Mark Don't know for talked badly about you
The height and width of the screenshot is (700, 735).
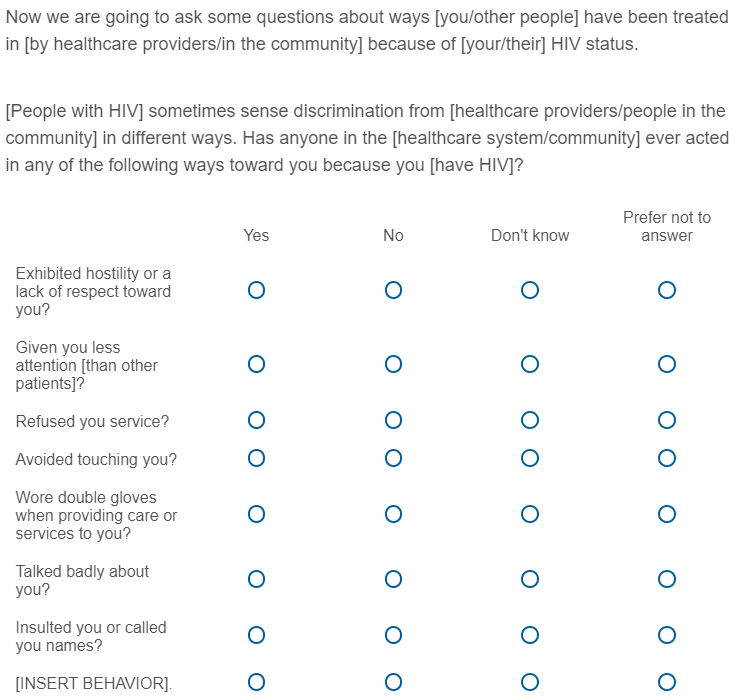530,579
